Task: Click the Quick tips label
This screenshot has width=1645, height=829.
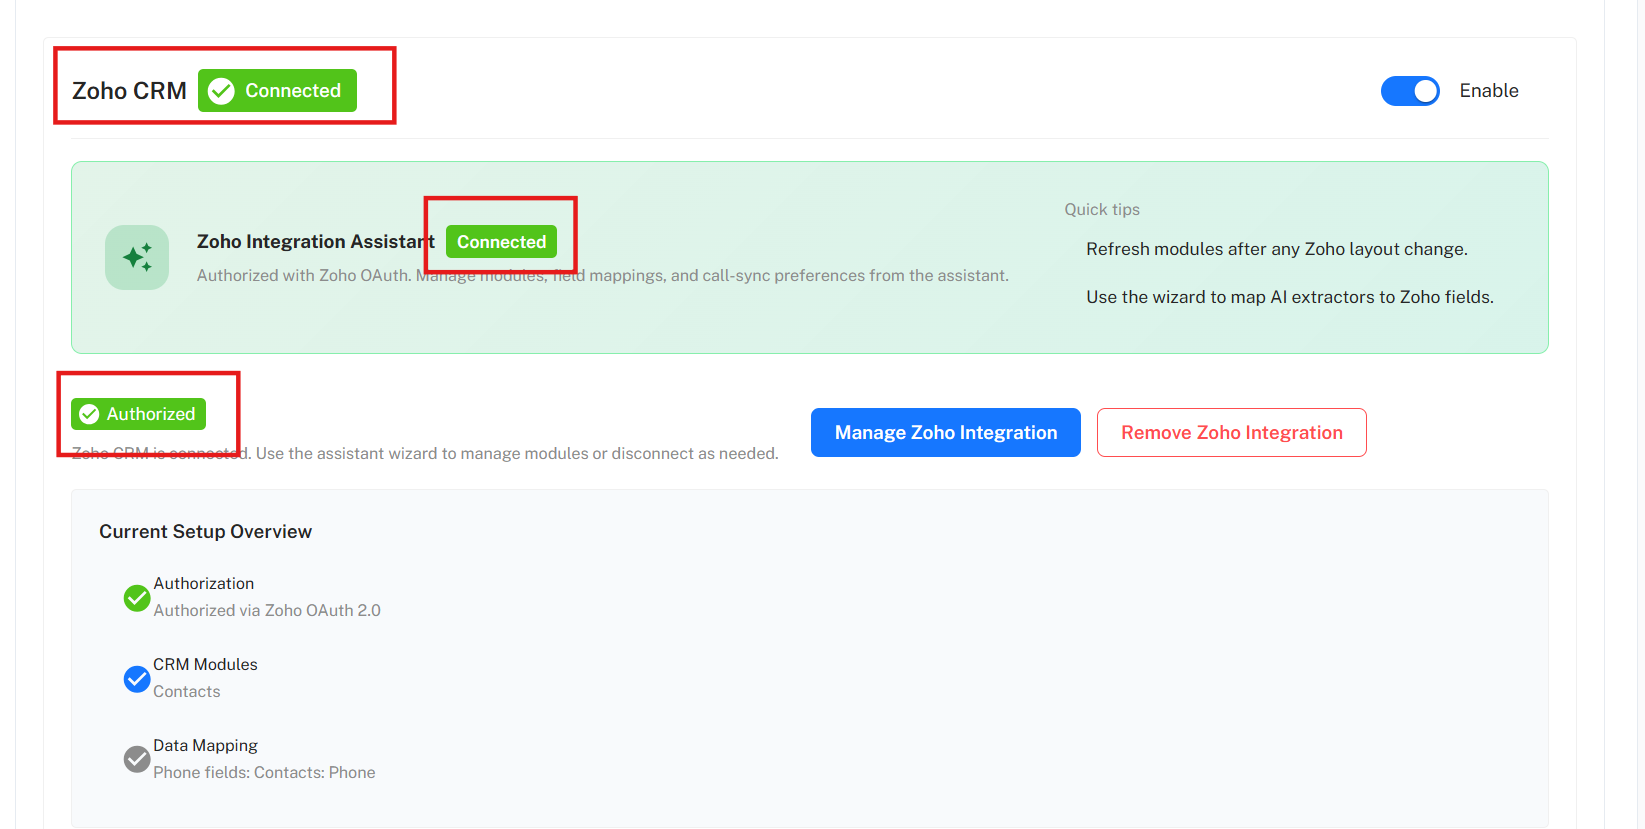Action: (1101, 210)
